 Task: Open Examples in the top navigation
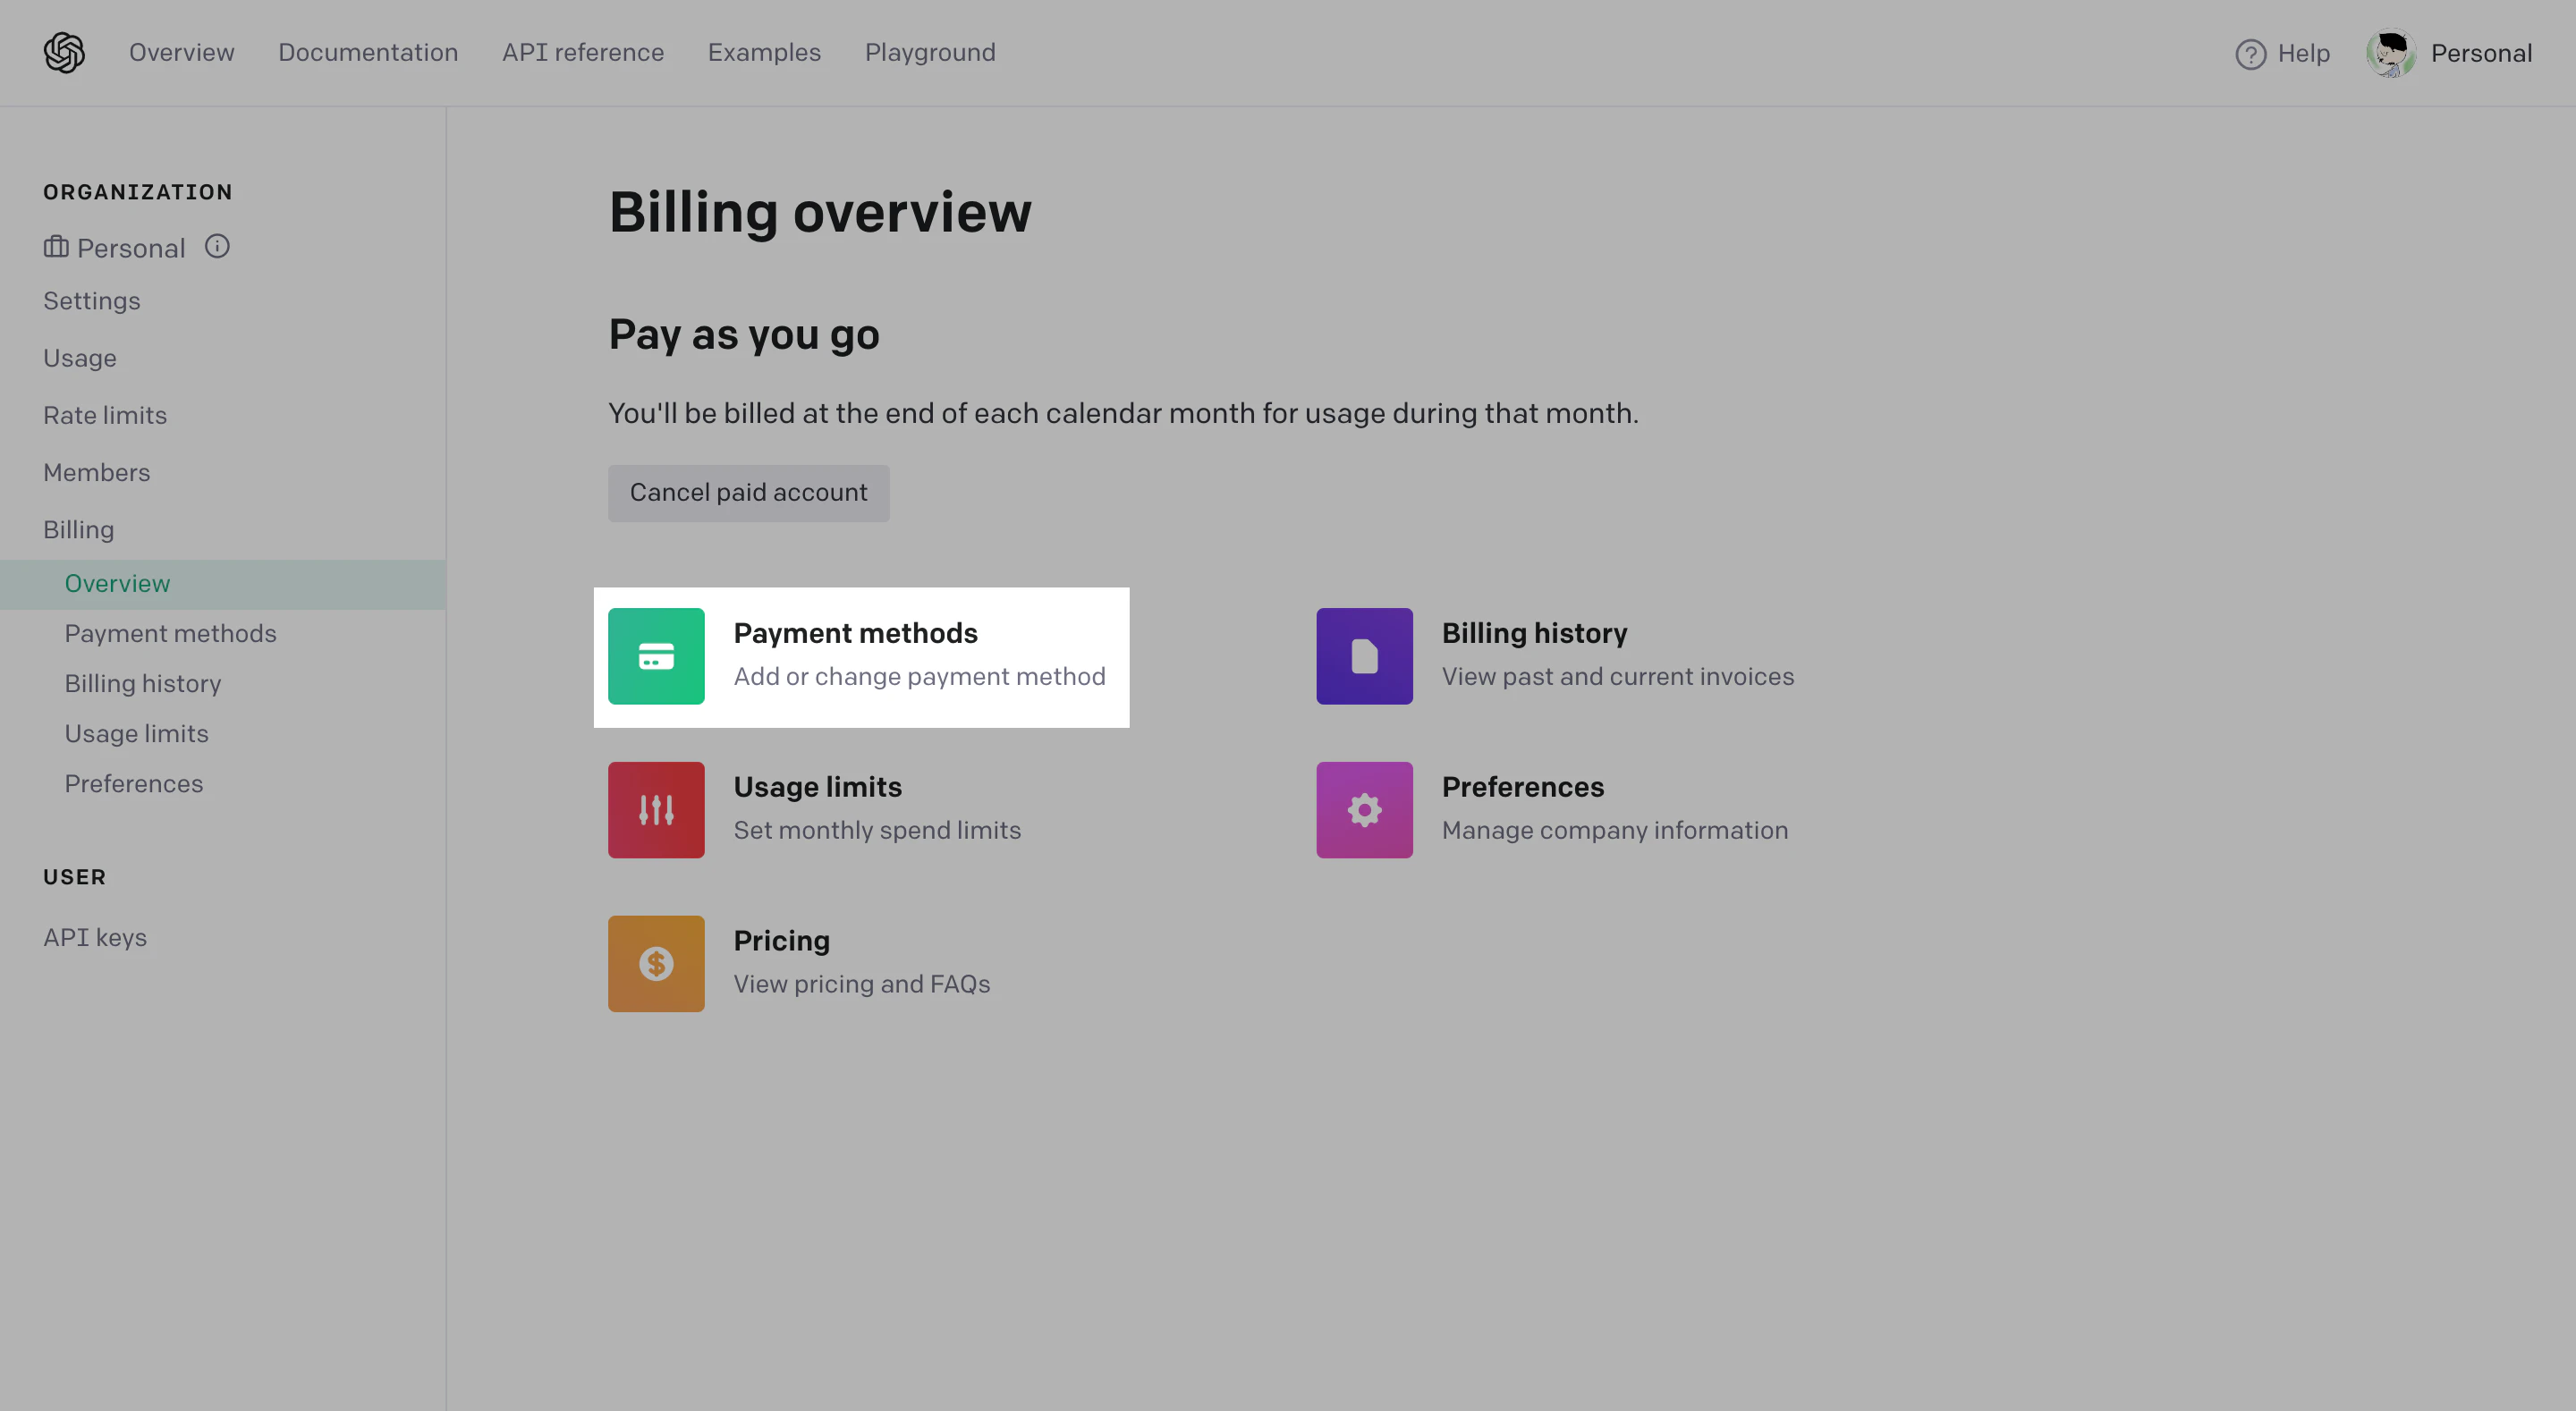click(764, 52)
